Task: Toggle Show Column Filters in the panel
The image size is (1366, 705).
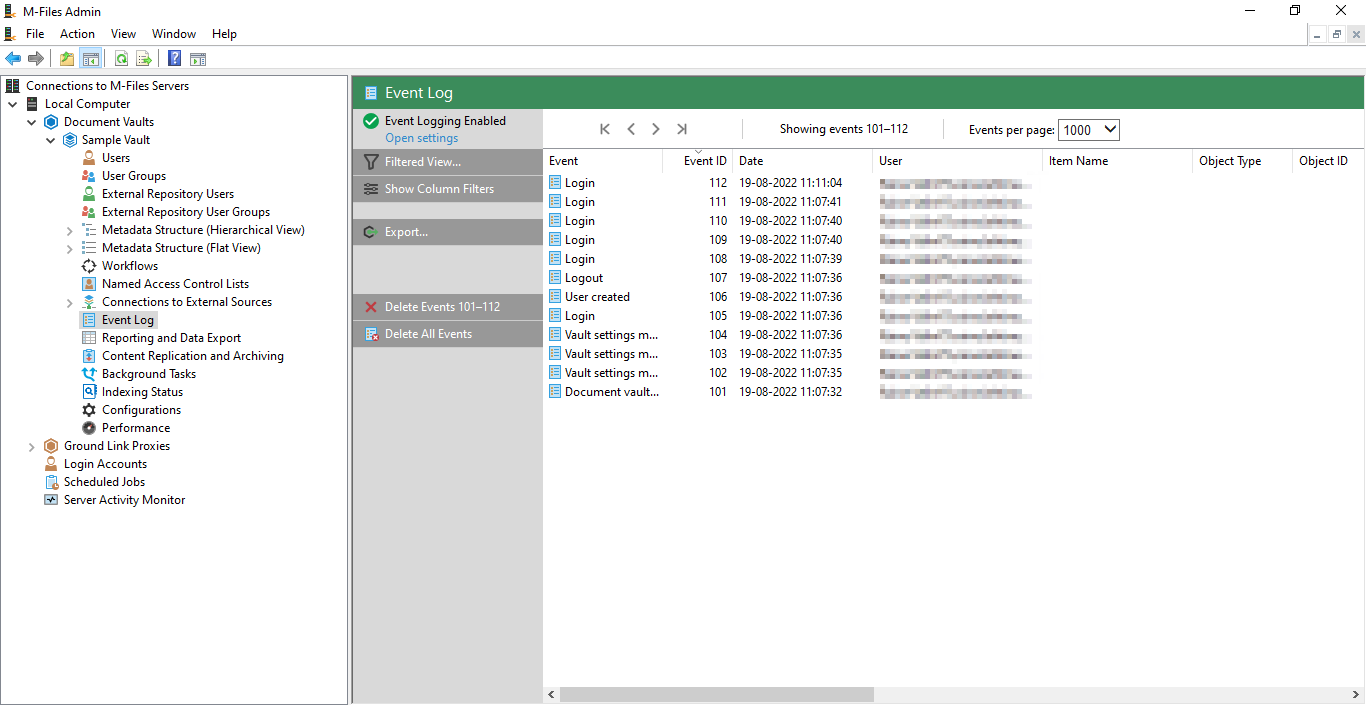Action: coord(439,189)
